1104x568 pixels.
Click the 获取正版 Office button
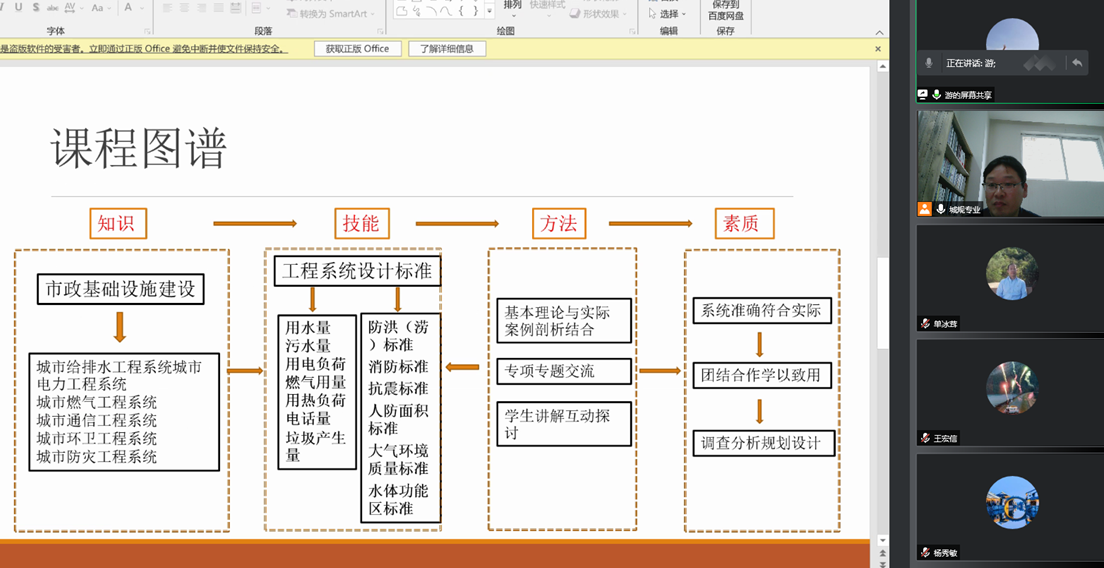357,49
